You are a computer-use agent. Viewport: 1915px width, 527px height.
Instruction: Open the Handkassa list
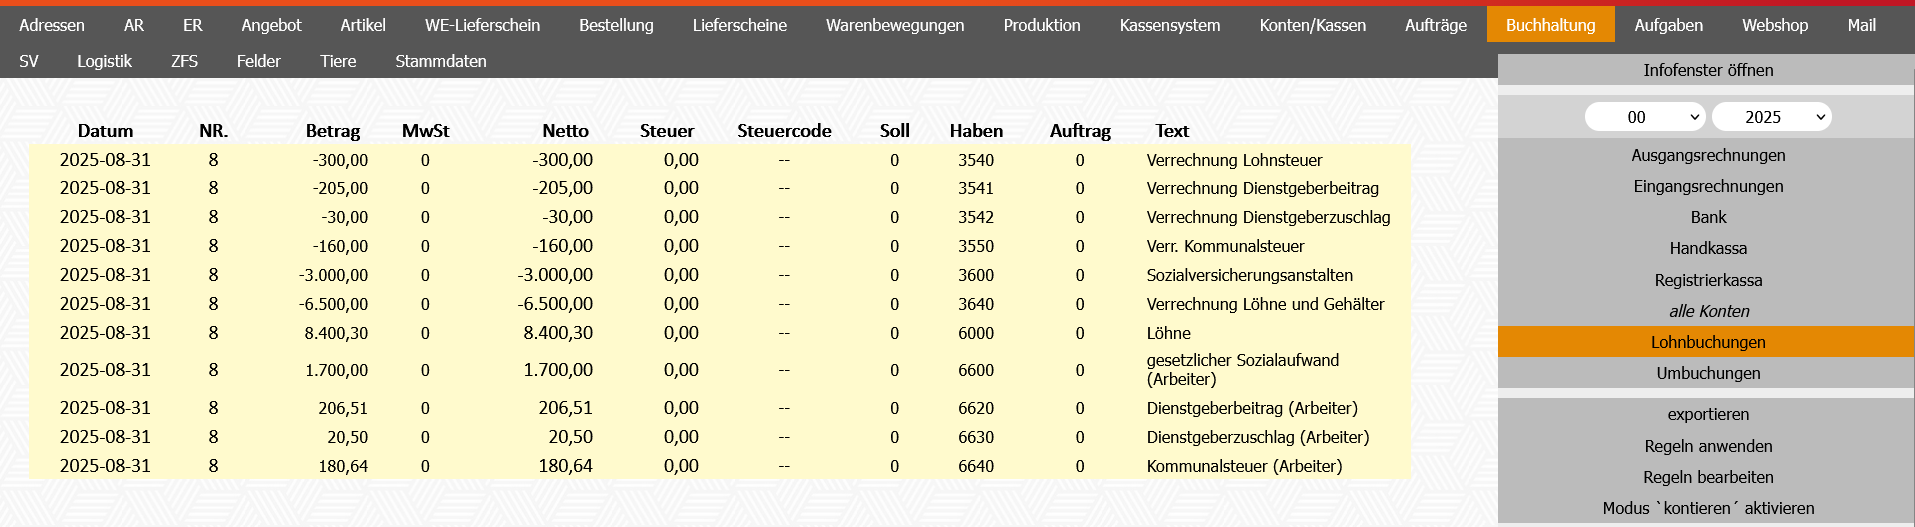[x=1707, y=248]
